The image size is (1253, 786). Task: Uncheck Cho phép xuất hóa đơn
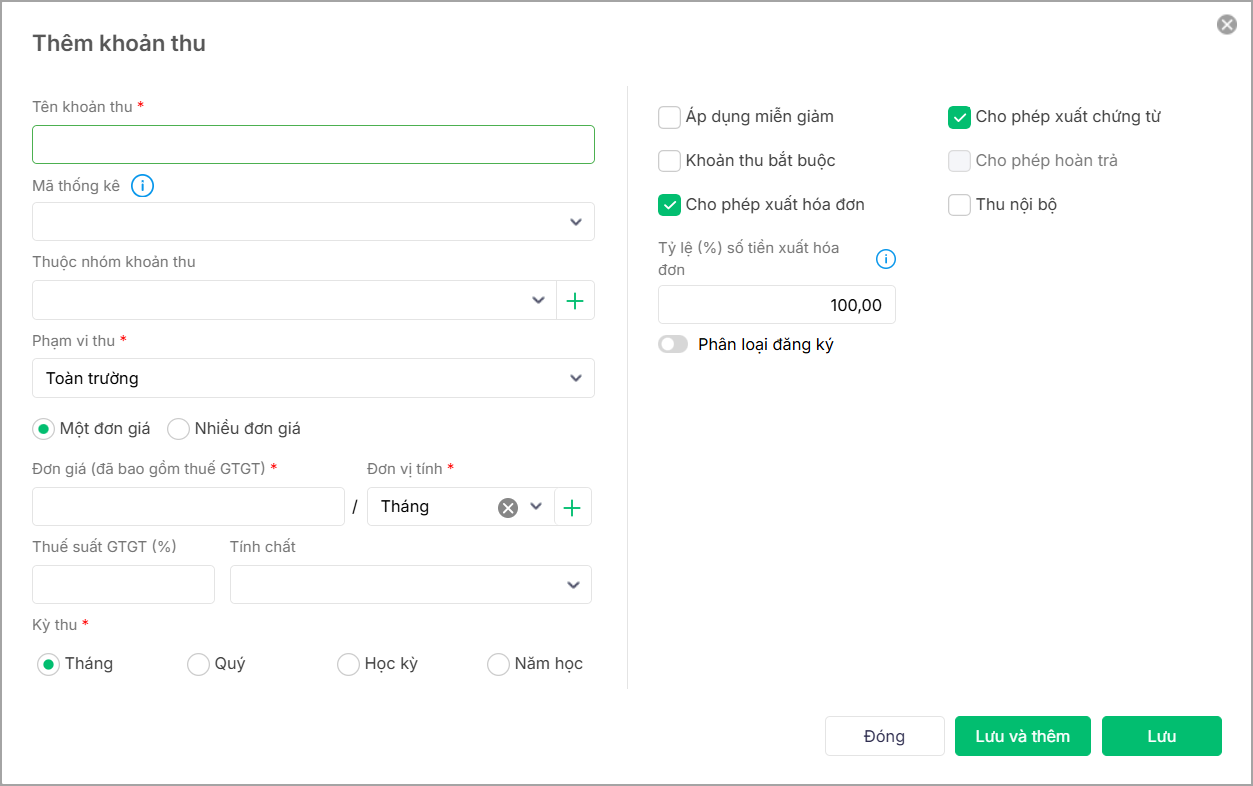670,205
